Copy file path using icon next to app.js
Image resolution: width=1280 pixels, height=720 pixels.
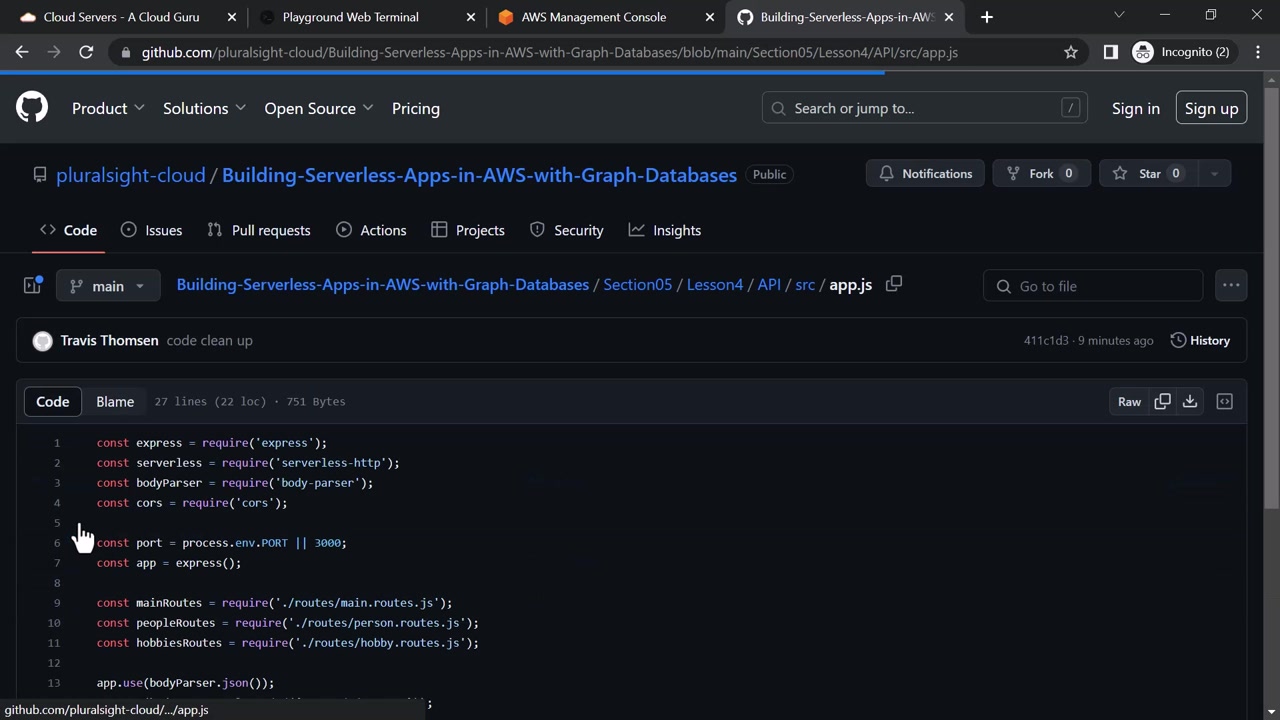coord(894,284)
